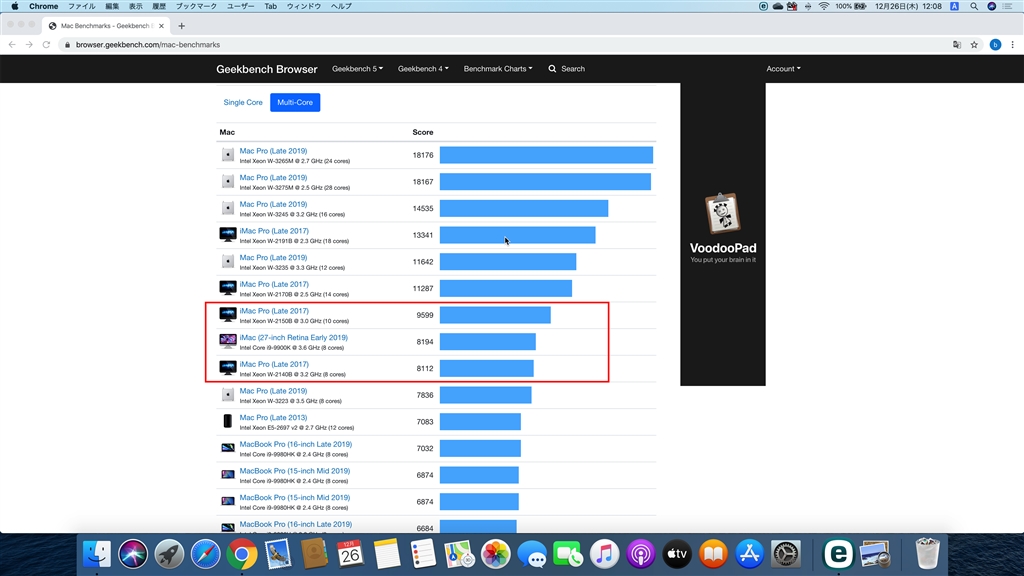Screen dimensions: 1024x576
Task: Click Search in the Geekbench navbar
Action: [566, 69]
